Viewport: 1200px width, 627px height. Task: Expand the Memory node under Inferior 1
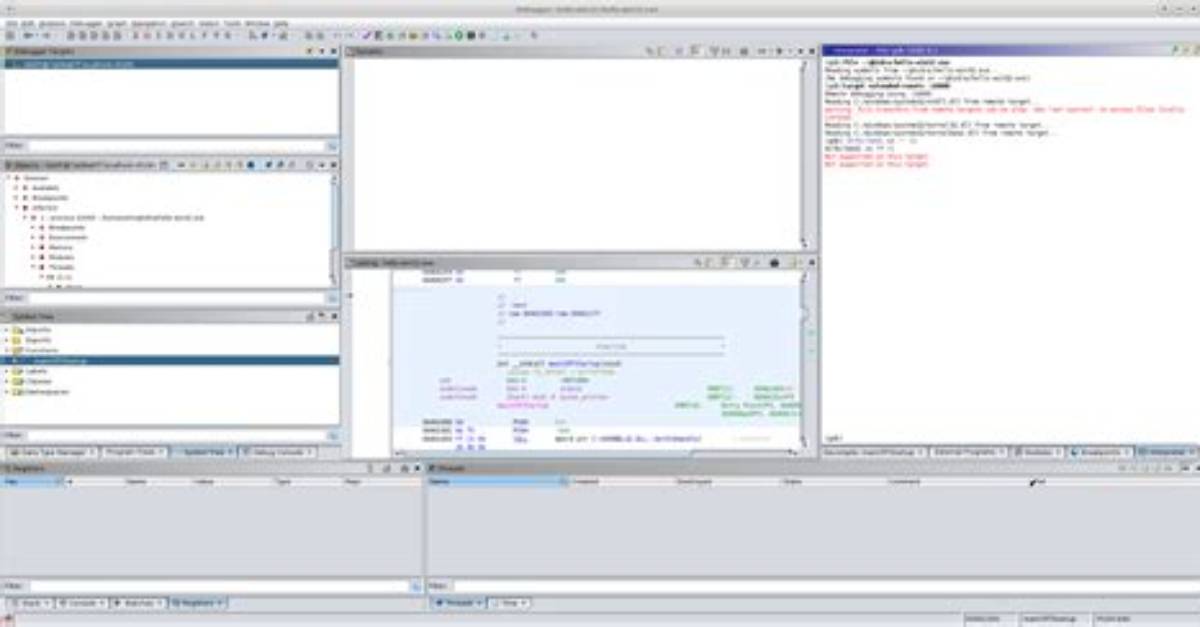[34, 247]
